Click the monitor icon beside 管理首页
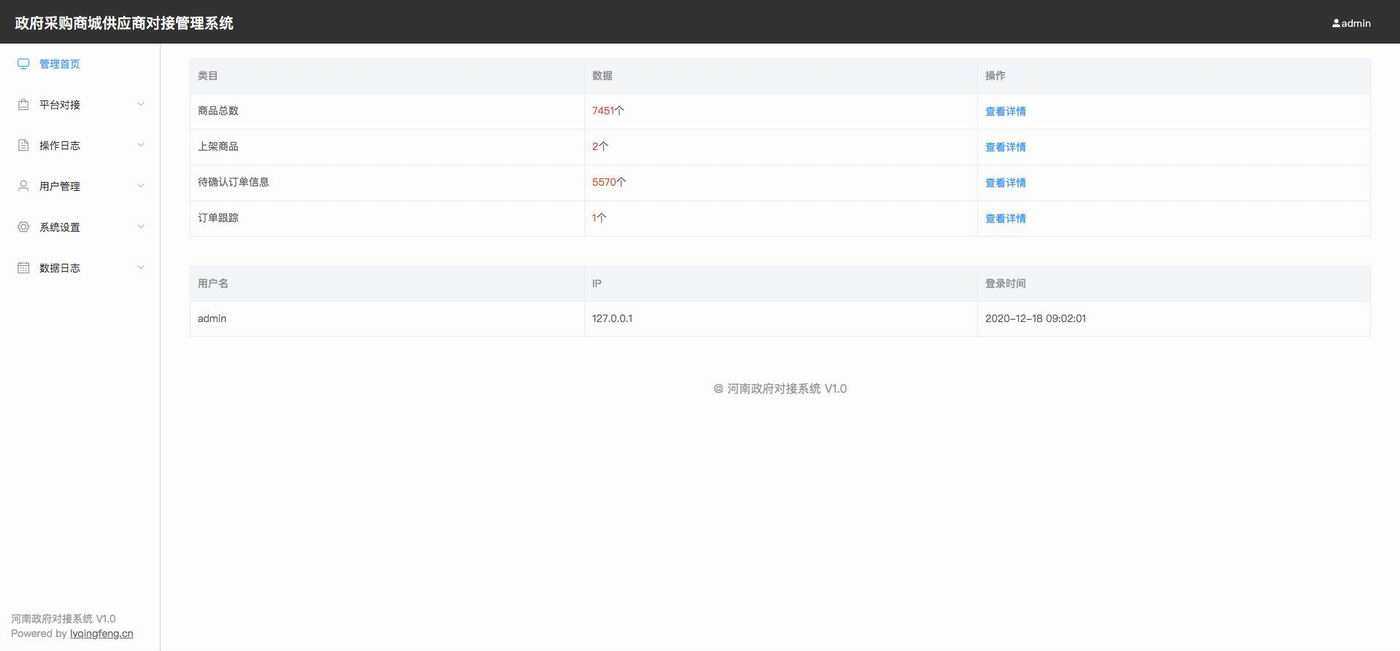The width and height of the screenshot is (1400, 651). coord(23,64)
